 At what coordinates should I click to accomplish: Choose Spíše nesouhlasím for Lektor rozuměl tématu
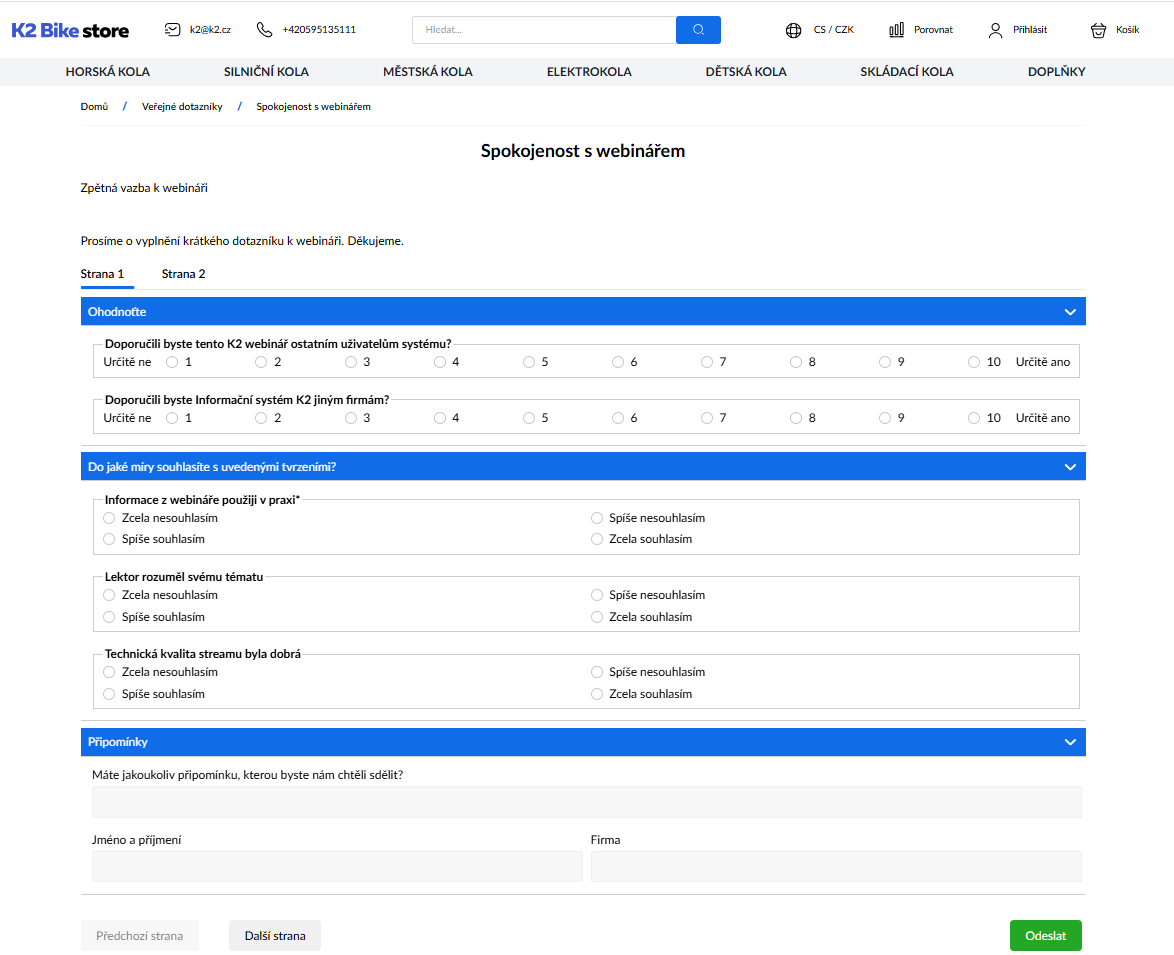597,595
